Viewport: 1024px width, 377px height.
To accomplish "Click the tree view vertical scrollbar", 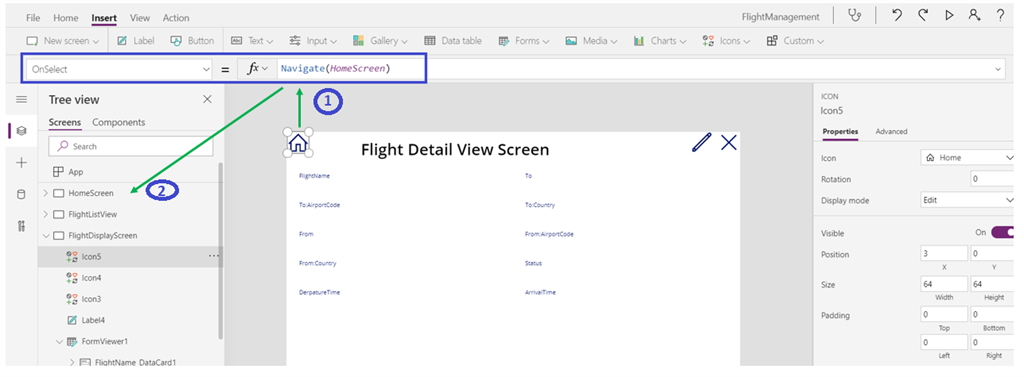I will (x=220, y=252).
